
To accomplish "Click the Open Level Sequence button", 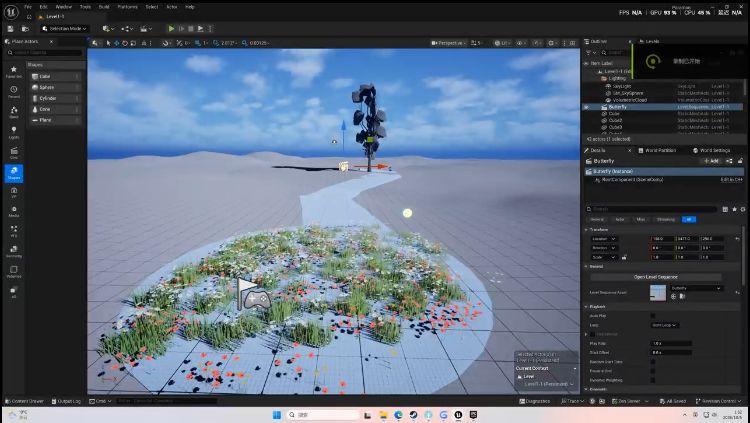I will 655,277.
